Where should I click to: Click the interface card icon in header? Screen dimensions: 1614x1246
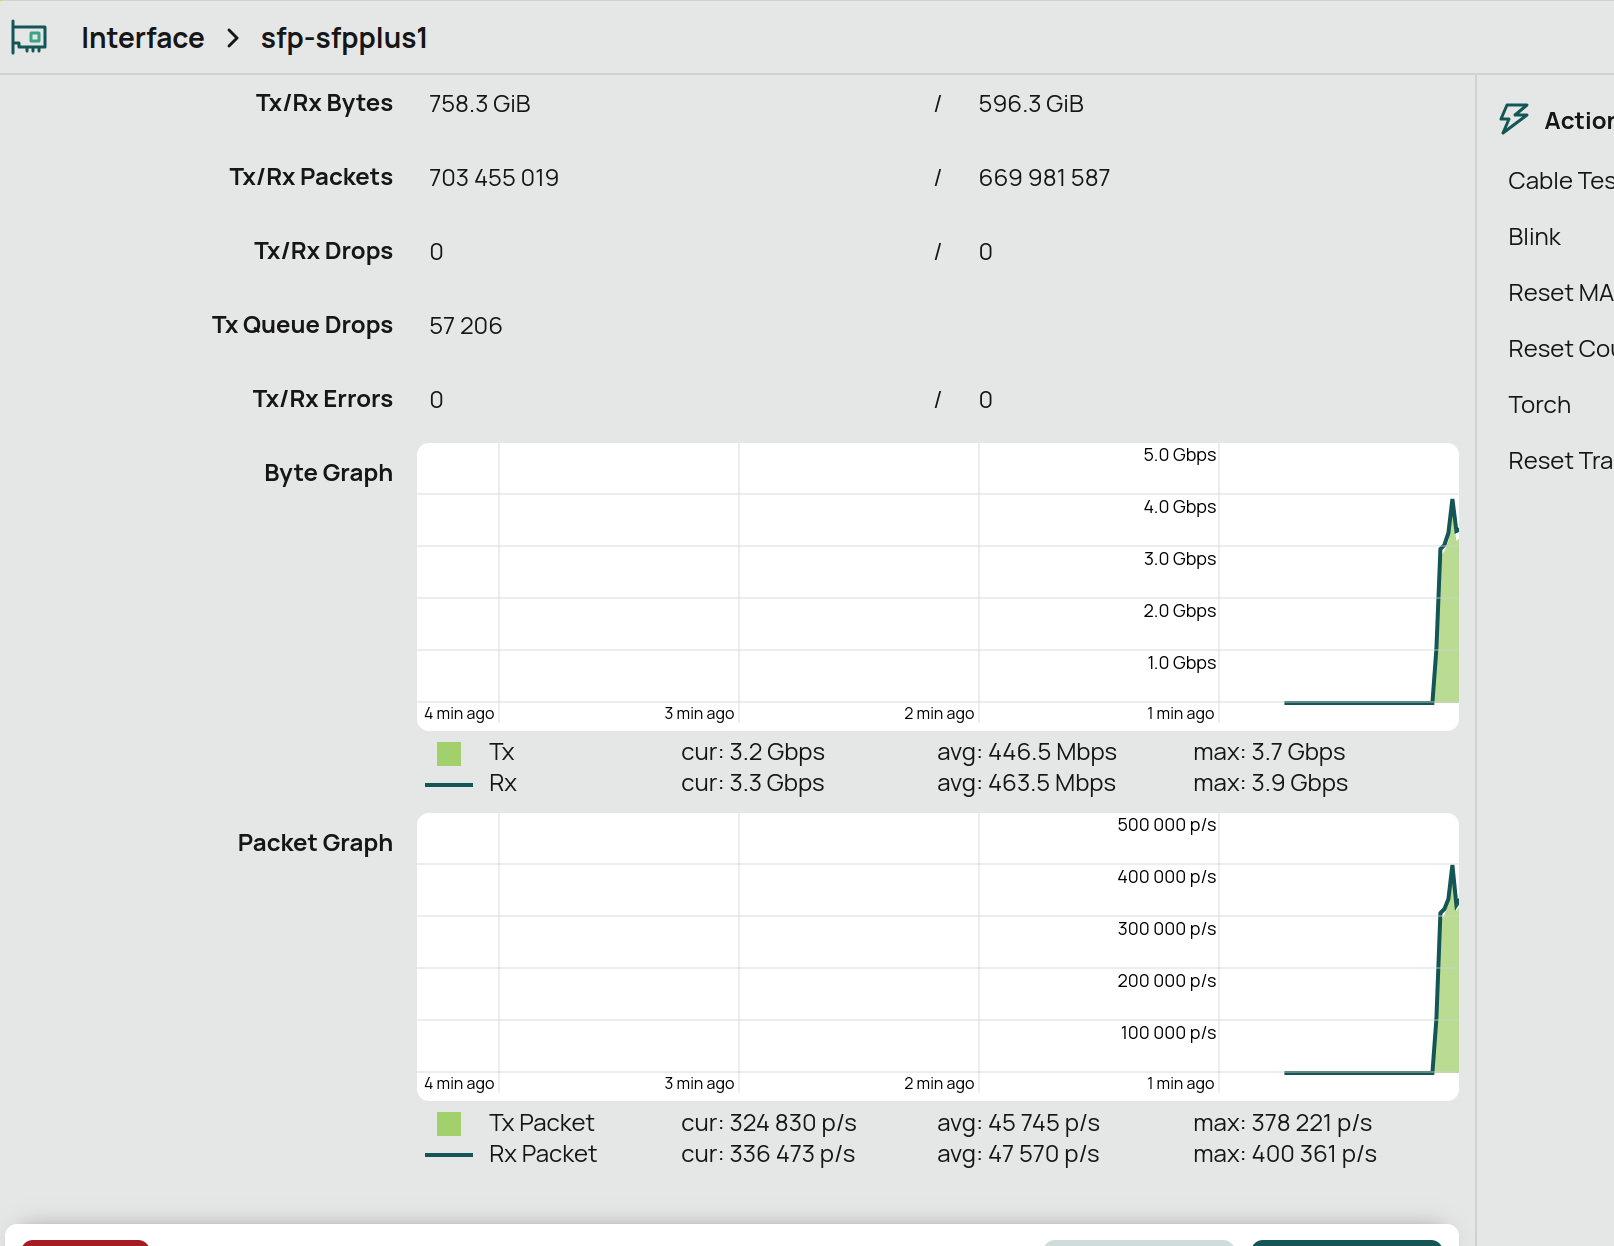[x=29, y=38]
